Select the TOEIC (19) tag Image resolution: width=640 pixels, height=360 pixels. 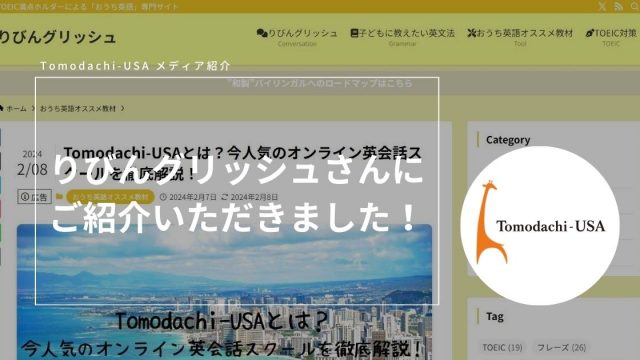[502, 347]
